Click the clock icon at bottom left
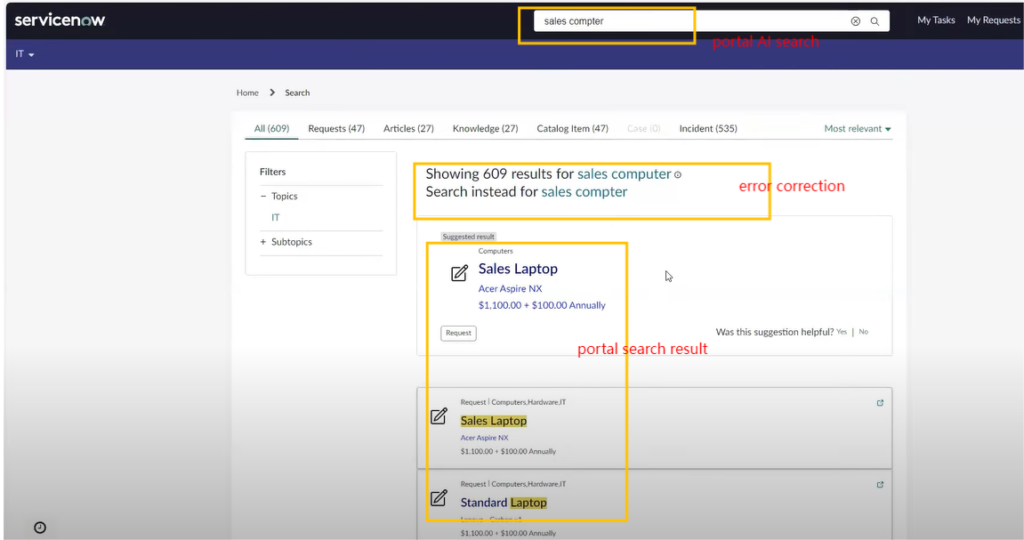This screenshot has height=540, width=1024. point(40,527)
